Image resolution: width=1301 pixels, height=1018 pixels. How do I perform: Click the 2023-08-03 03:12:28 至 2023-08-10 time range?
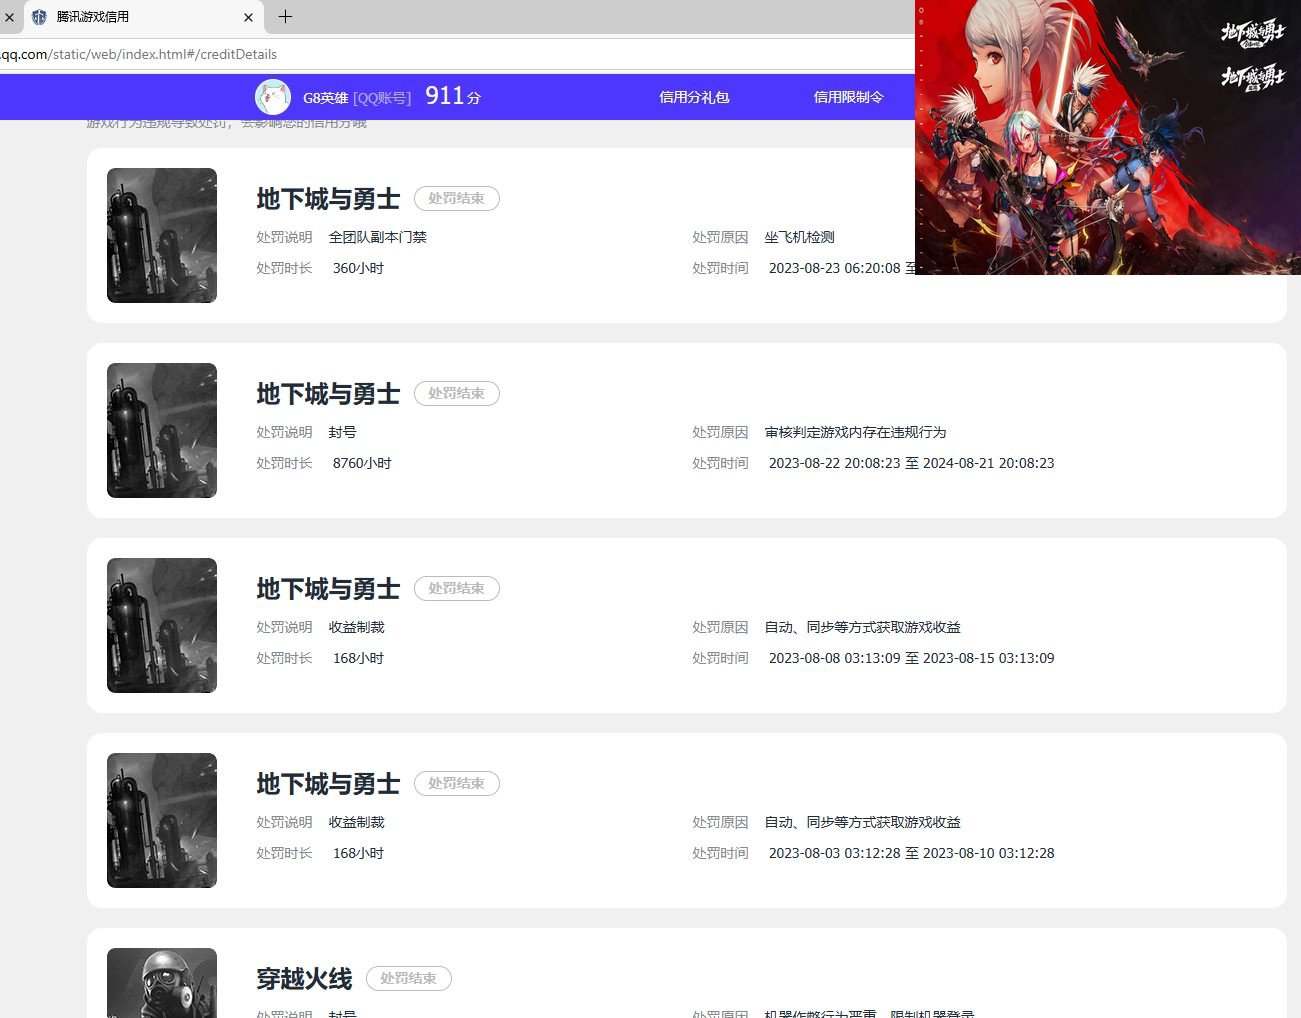coord(911,853)
